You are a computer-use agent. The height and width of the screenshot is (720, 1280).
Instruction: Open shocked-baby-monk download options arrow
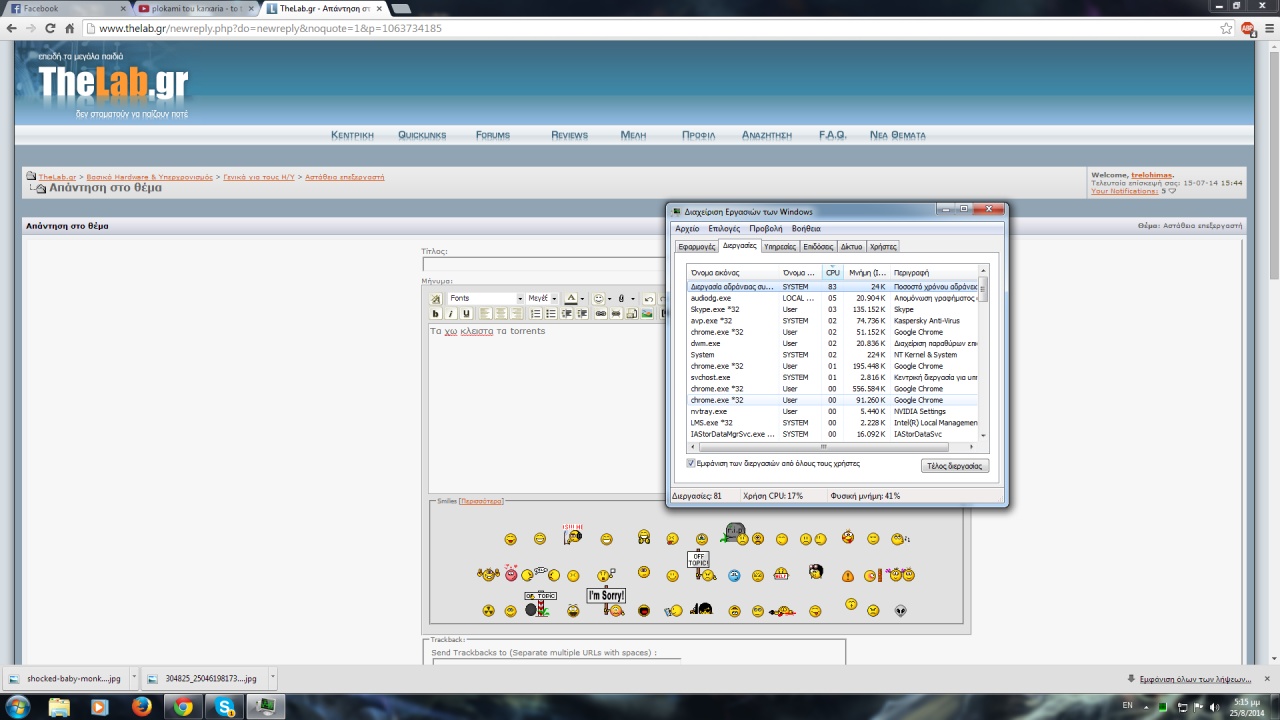point(132,678)
